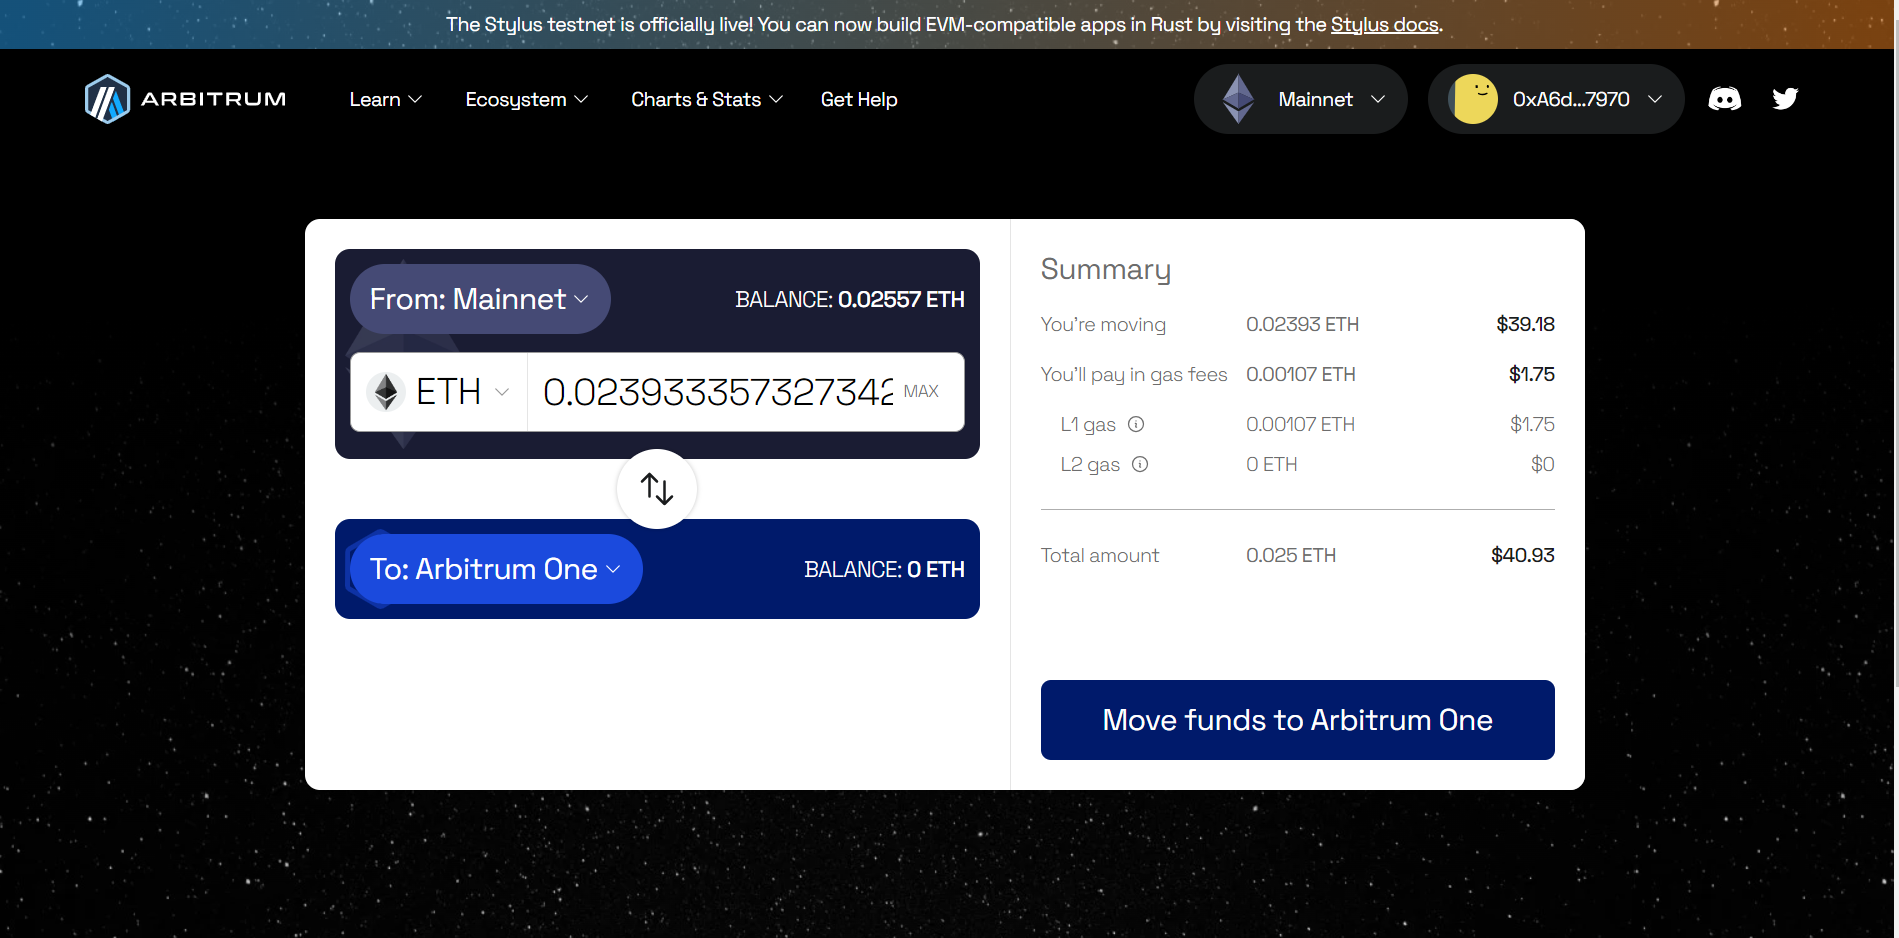Click the Arbitrum logo icon
The height and width of the screenshot is (938, 1899).
(107, 99)
